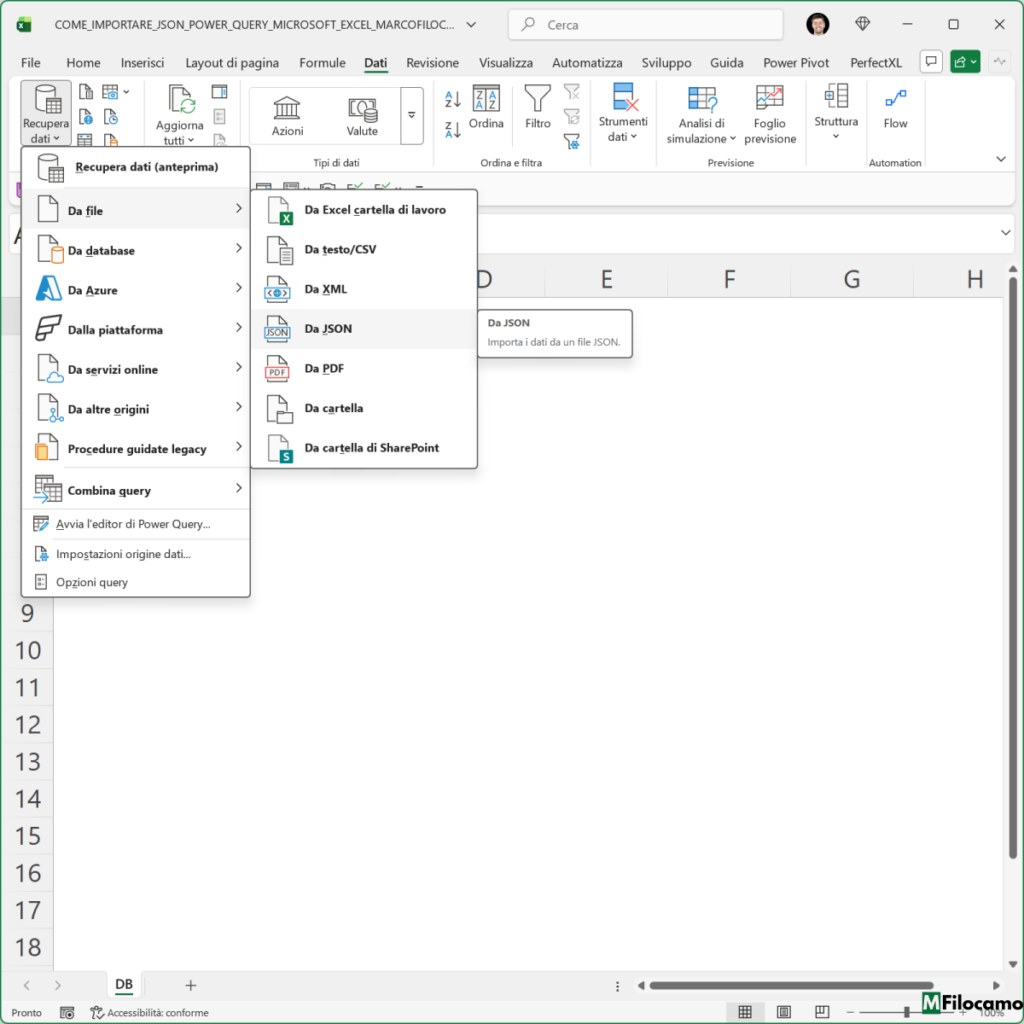Open the Da Azure submenu
Viewport: 1024px width, 1024px height.
[x=136, y=289]
